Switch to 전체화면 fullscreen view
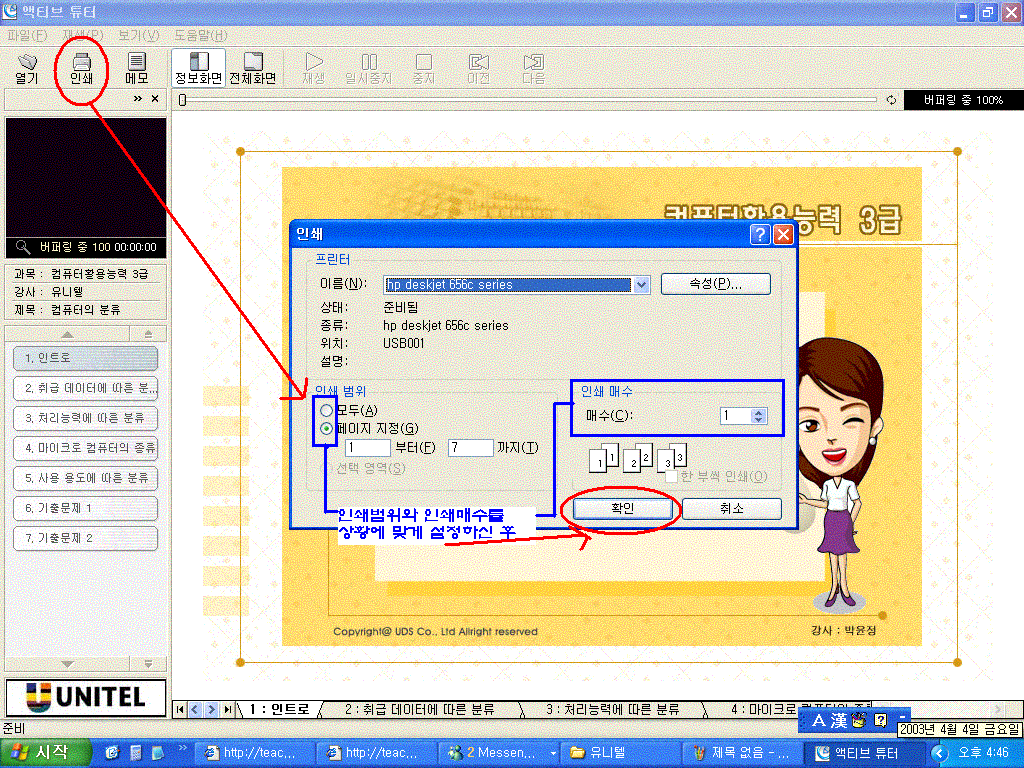This screenshot has width=1024, height=768. 252,68
